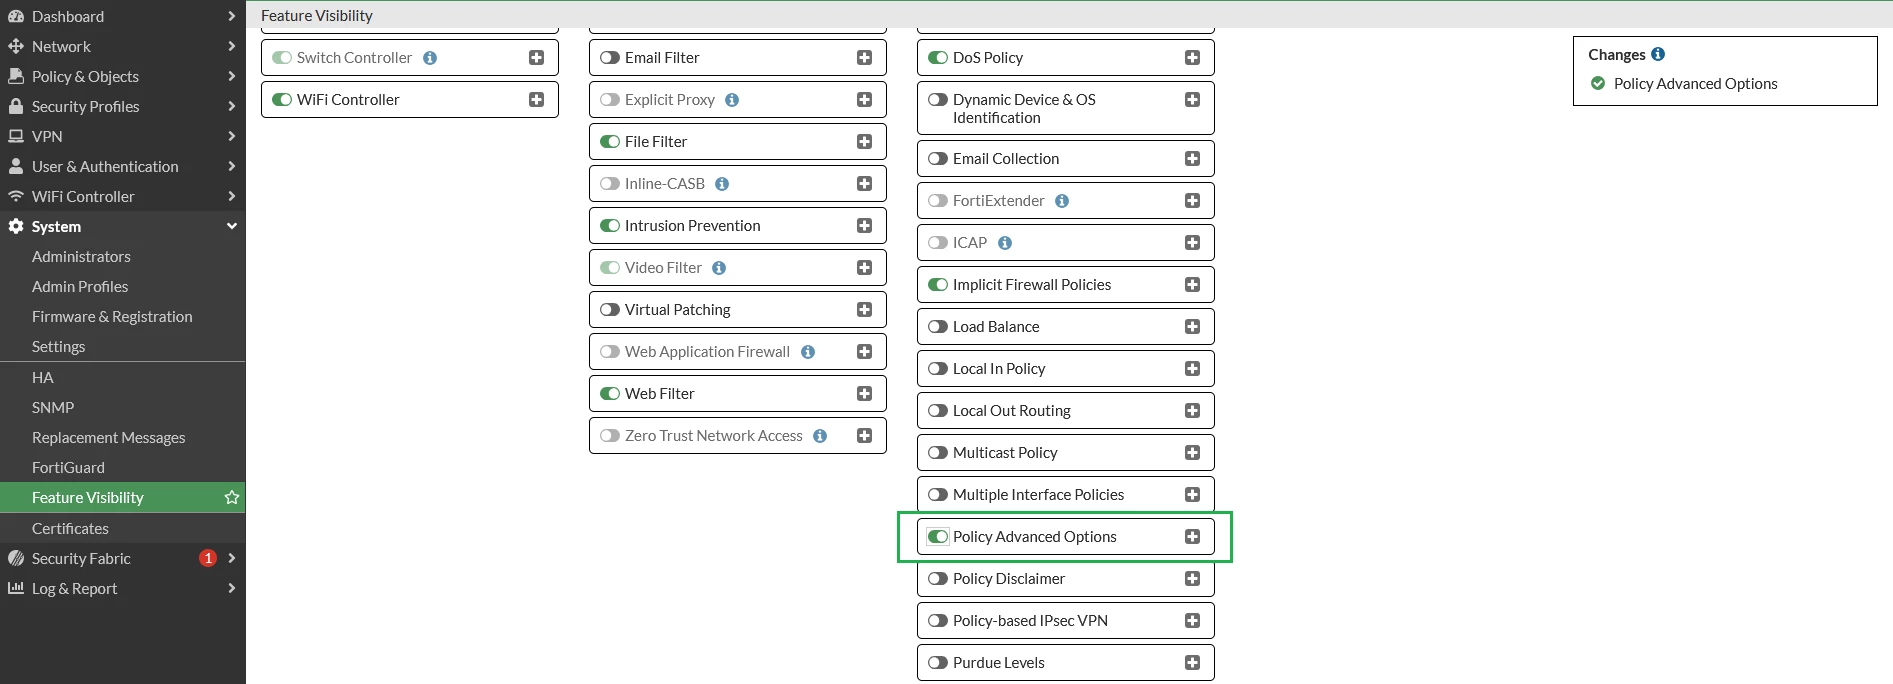Turn off Intrusion Prevention toggle

click(610, 226)
